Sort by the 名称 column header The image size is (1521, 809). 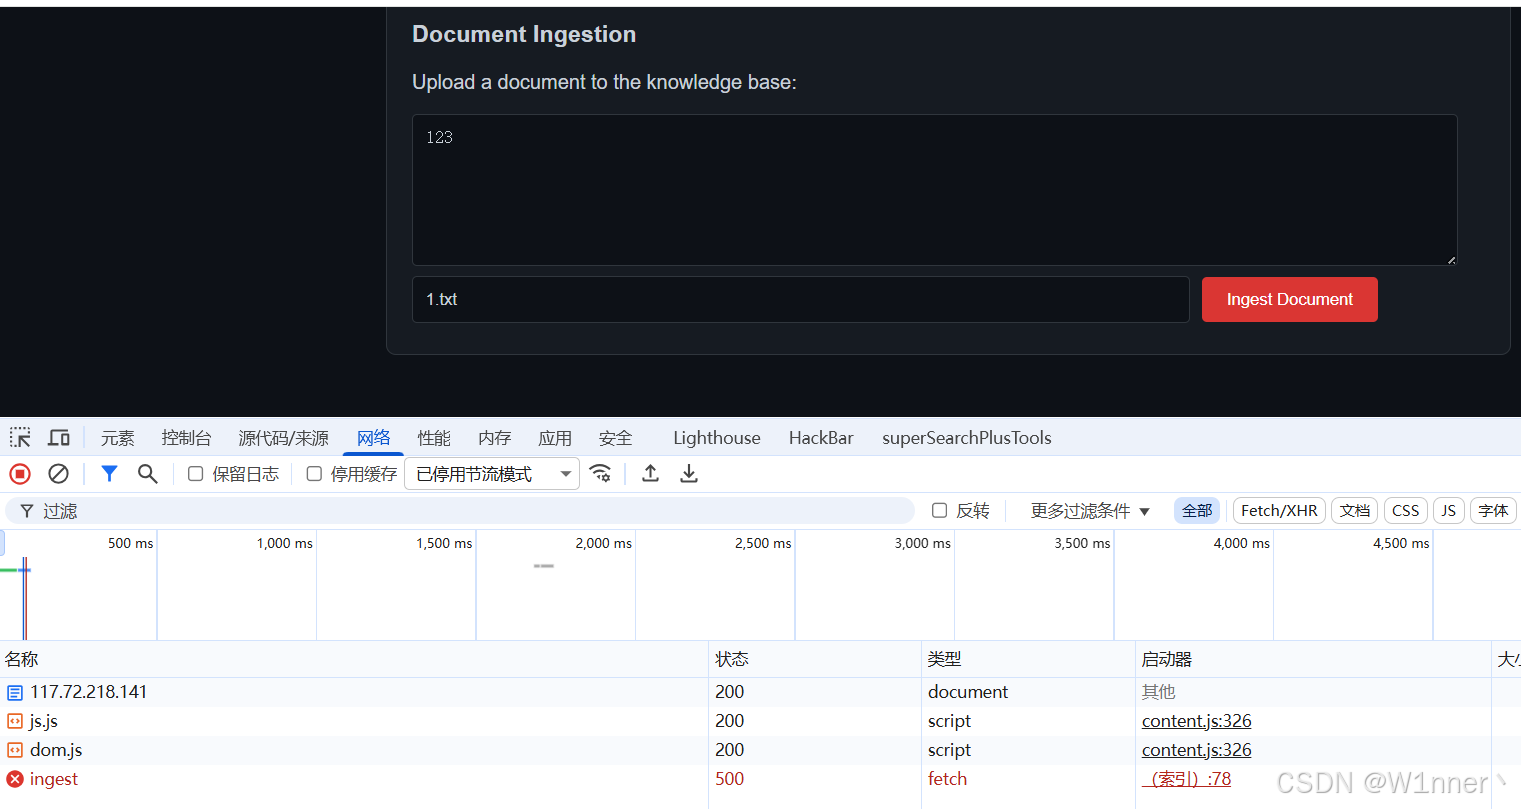click(354, 659)
